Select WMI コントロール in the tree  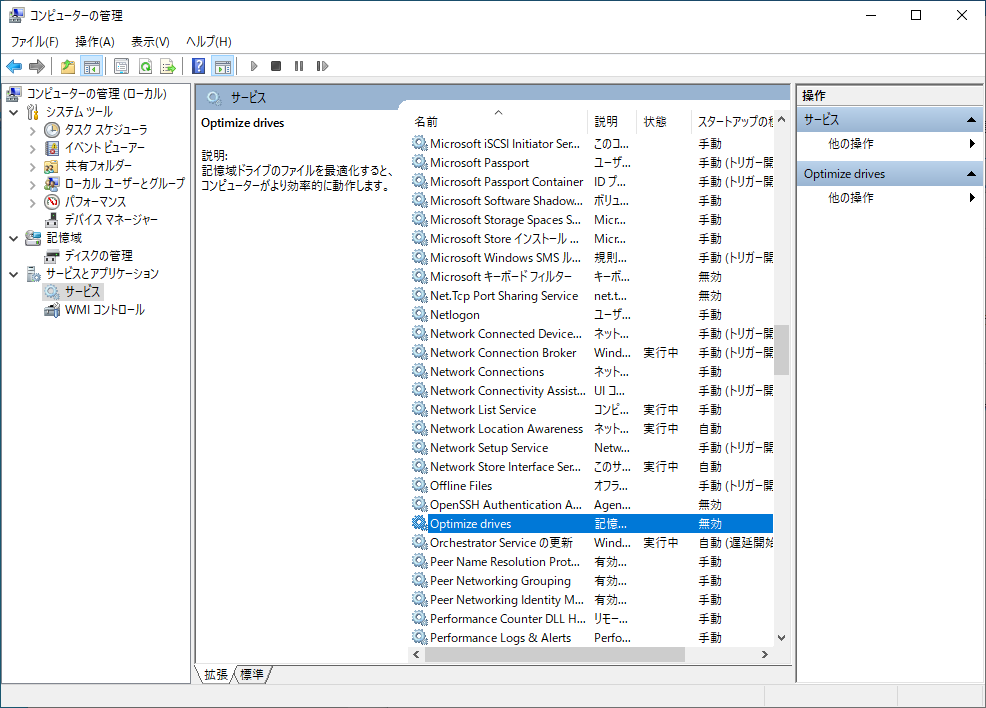pyautogui.click(x=104, y=310)
